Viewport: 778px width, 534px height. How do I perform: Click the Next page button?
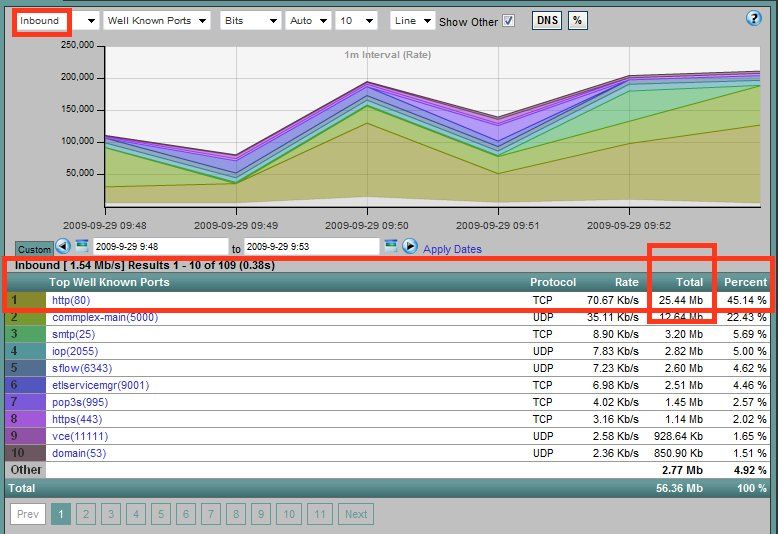click(356, 514)
